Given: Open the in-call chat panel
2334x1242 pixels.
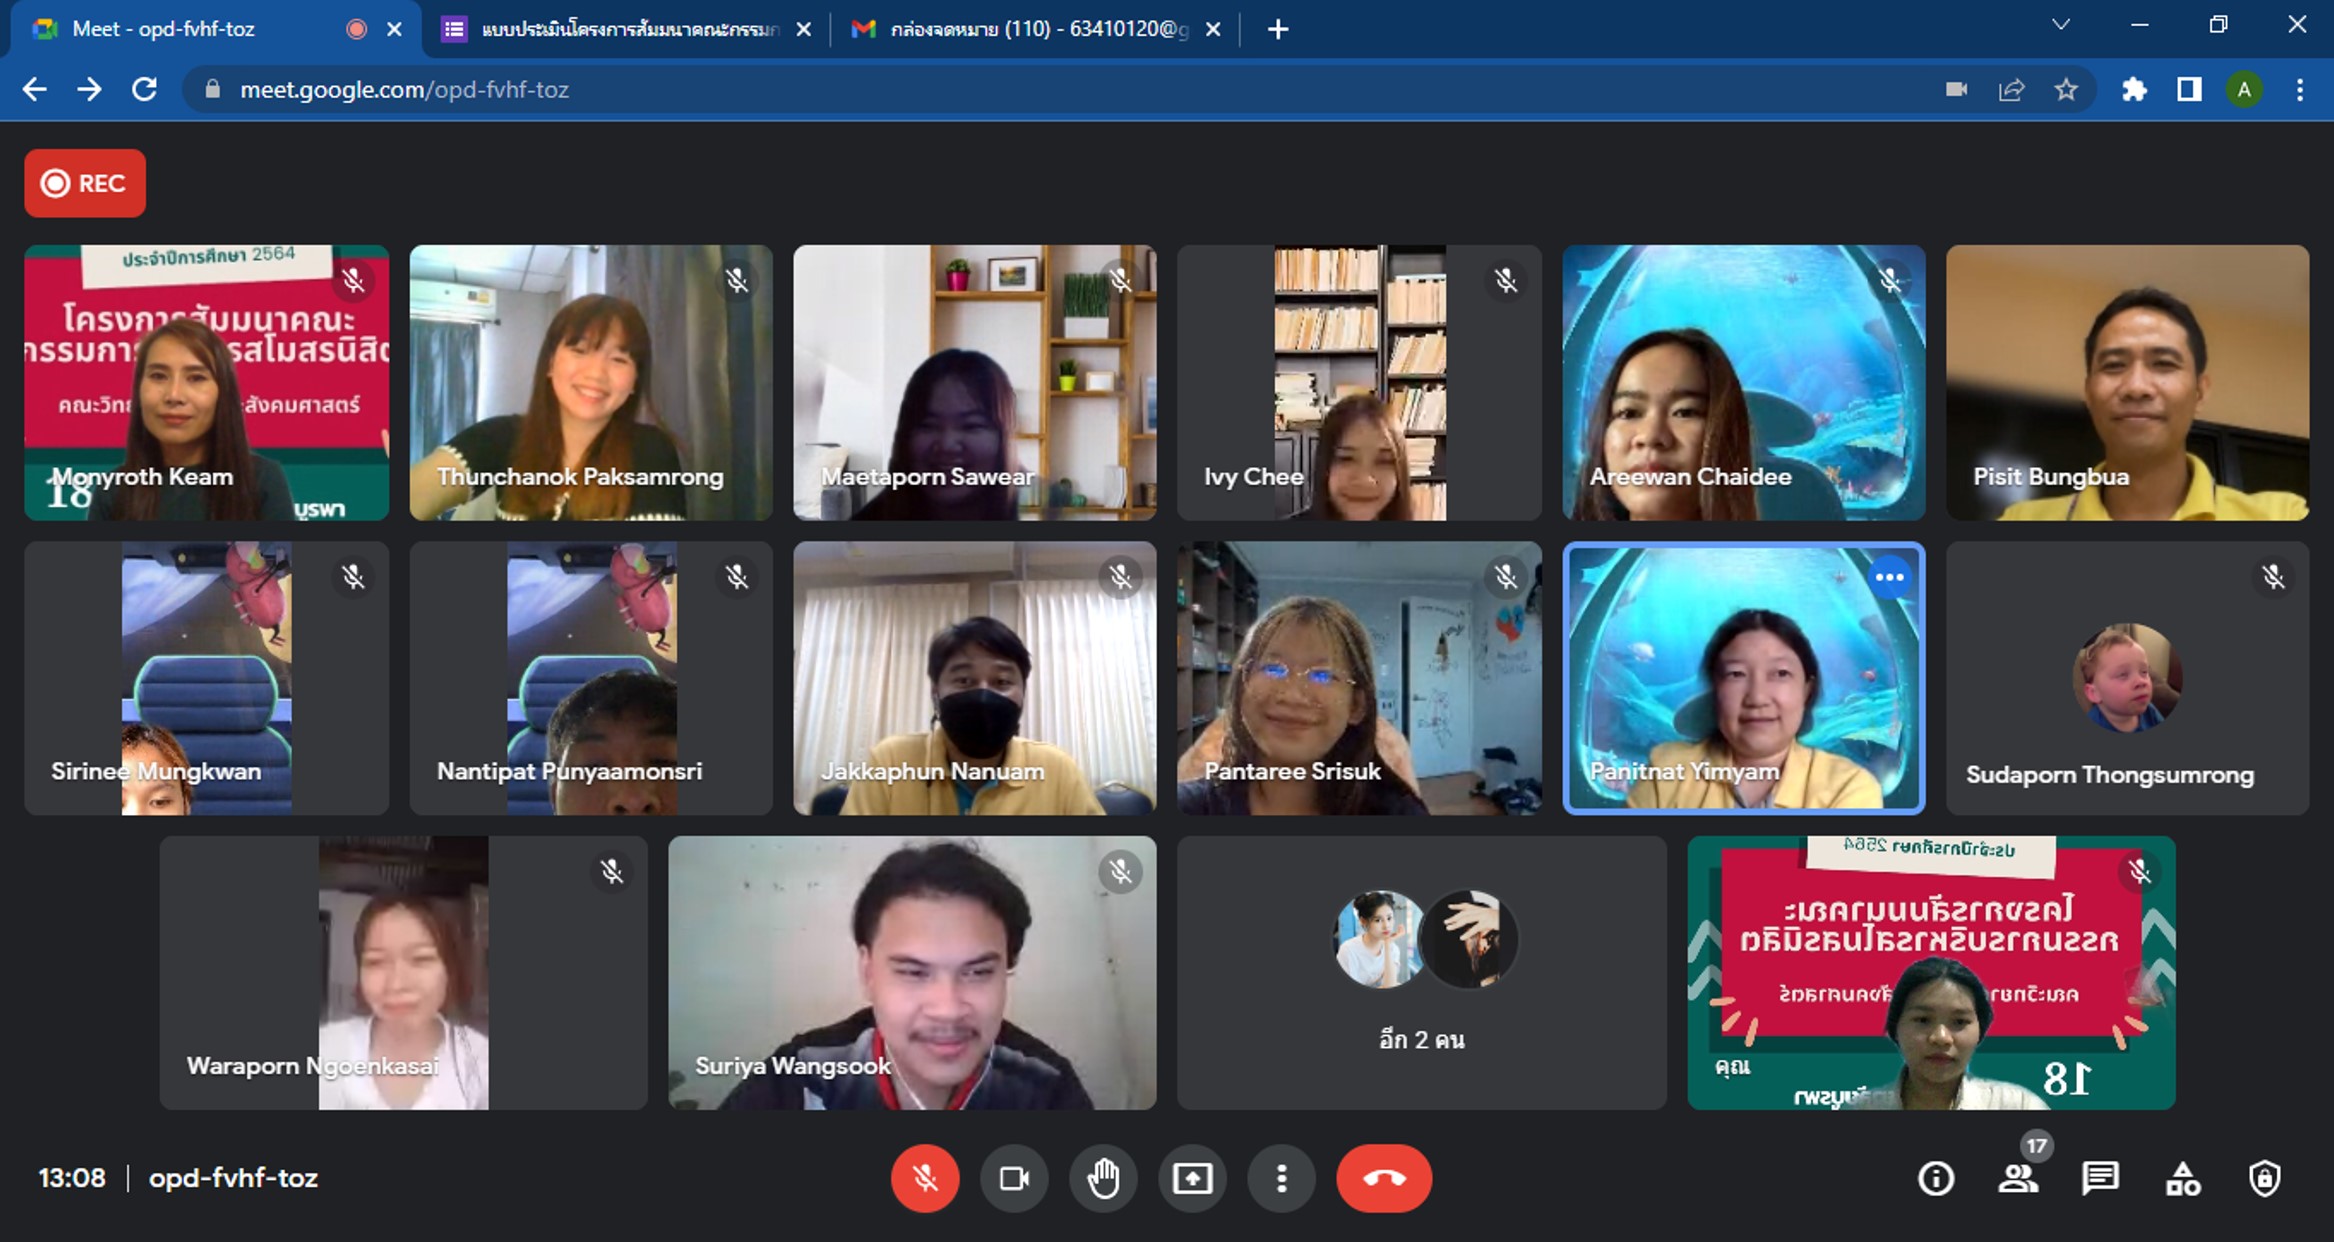Looking at the screenshot, I should click(2100, 1179).
